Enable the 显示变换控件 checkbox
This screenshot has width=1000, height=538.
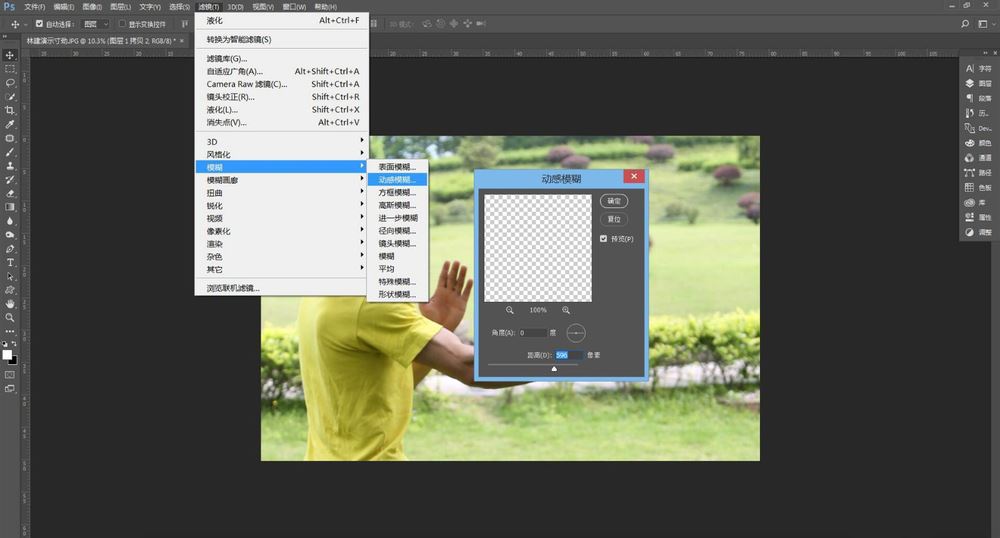tap(122, 23)
